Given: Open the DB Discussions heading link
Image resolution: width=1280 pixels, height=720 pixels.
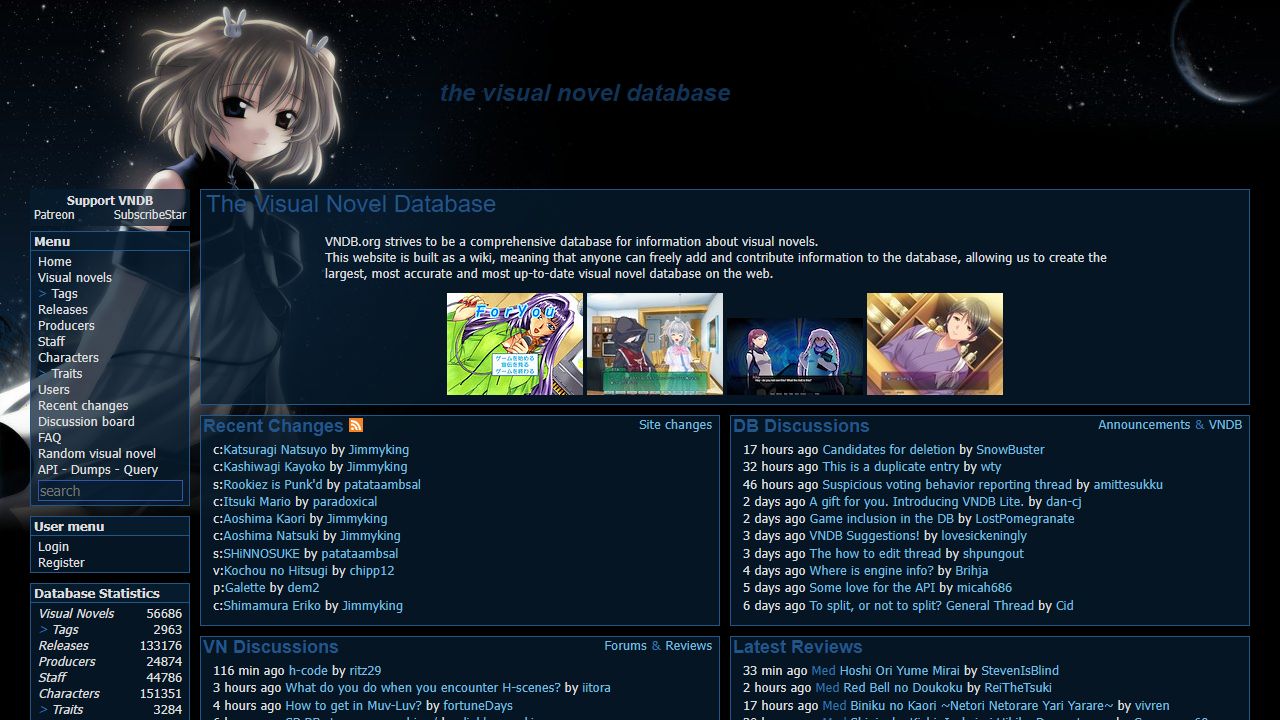Looking at the screenshot, I should tap(801, 426).
